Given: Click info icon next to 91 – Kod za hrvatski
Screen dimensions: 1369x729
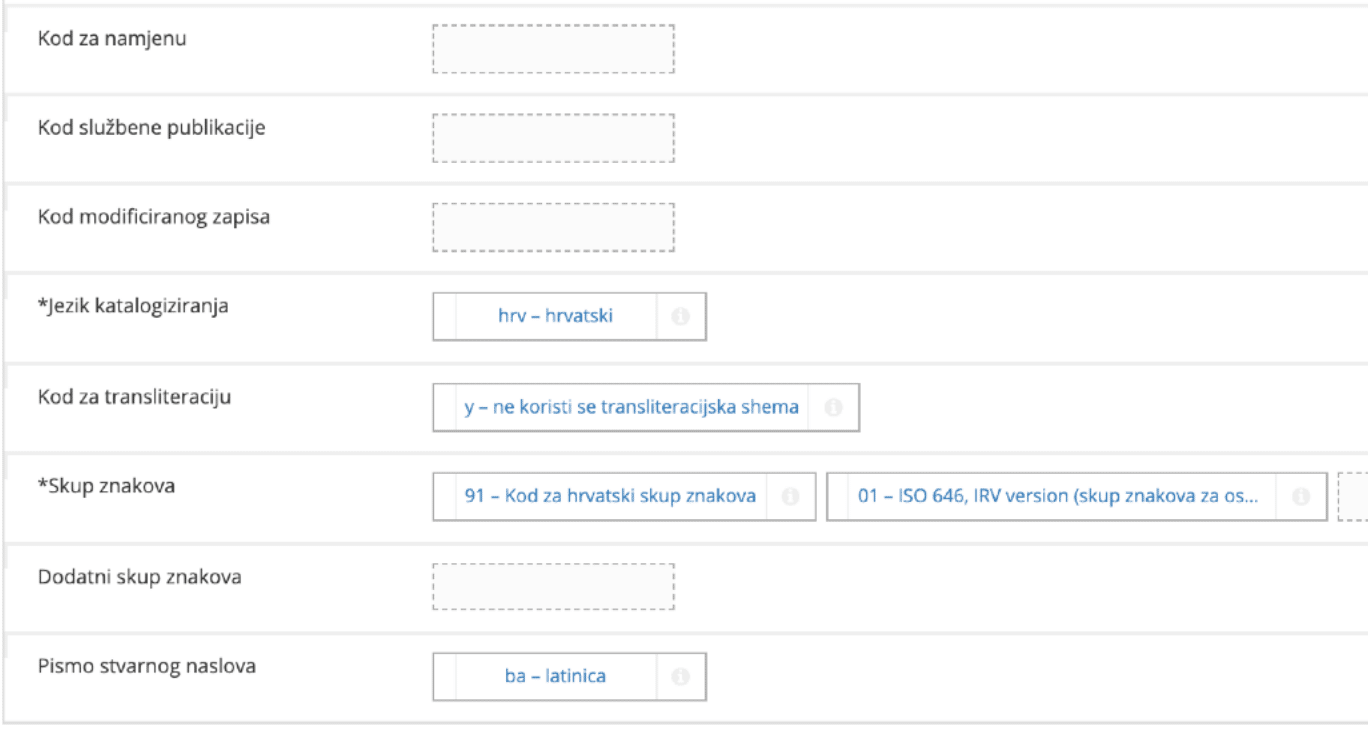Looking at the screenshot, I should click(x=791, y=497).
